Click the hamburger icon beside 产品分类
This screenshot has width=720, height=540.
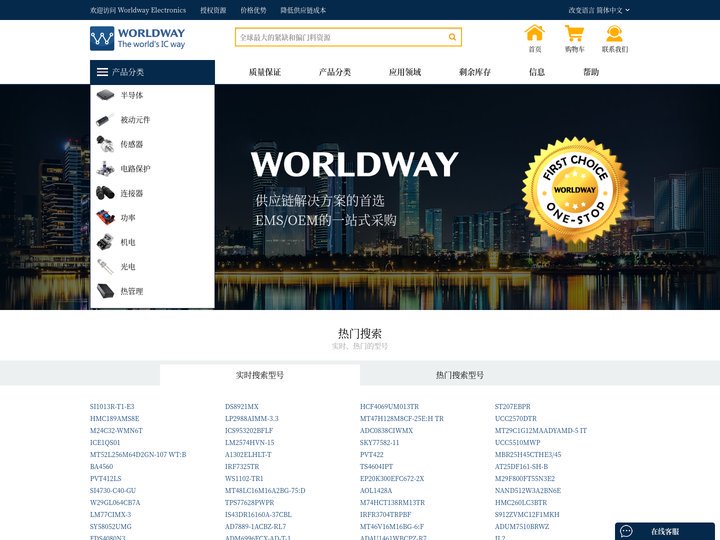pyautogui.click(x=102, y=72)
